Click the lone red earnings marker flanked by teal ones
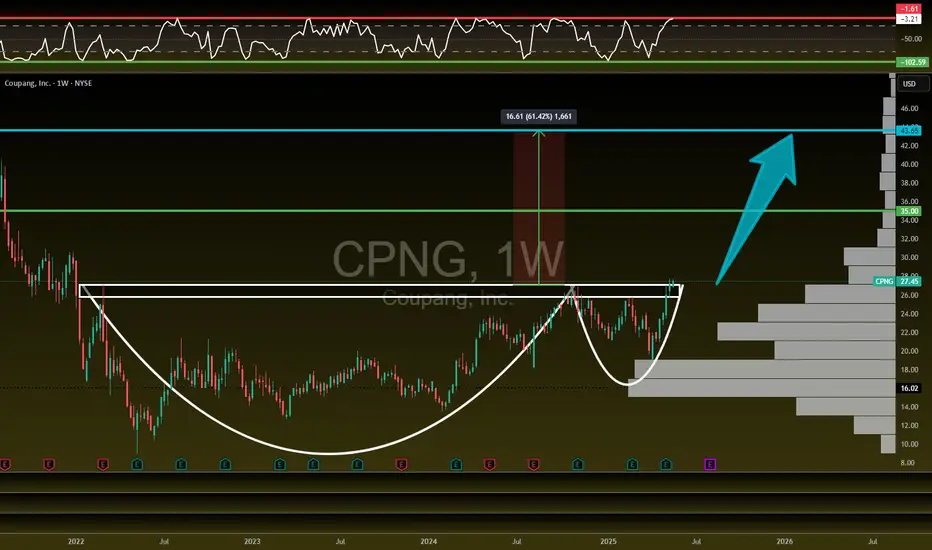The image size is (932, 550). (401, 464)
